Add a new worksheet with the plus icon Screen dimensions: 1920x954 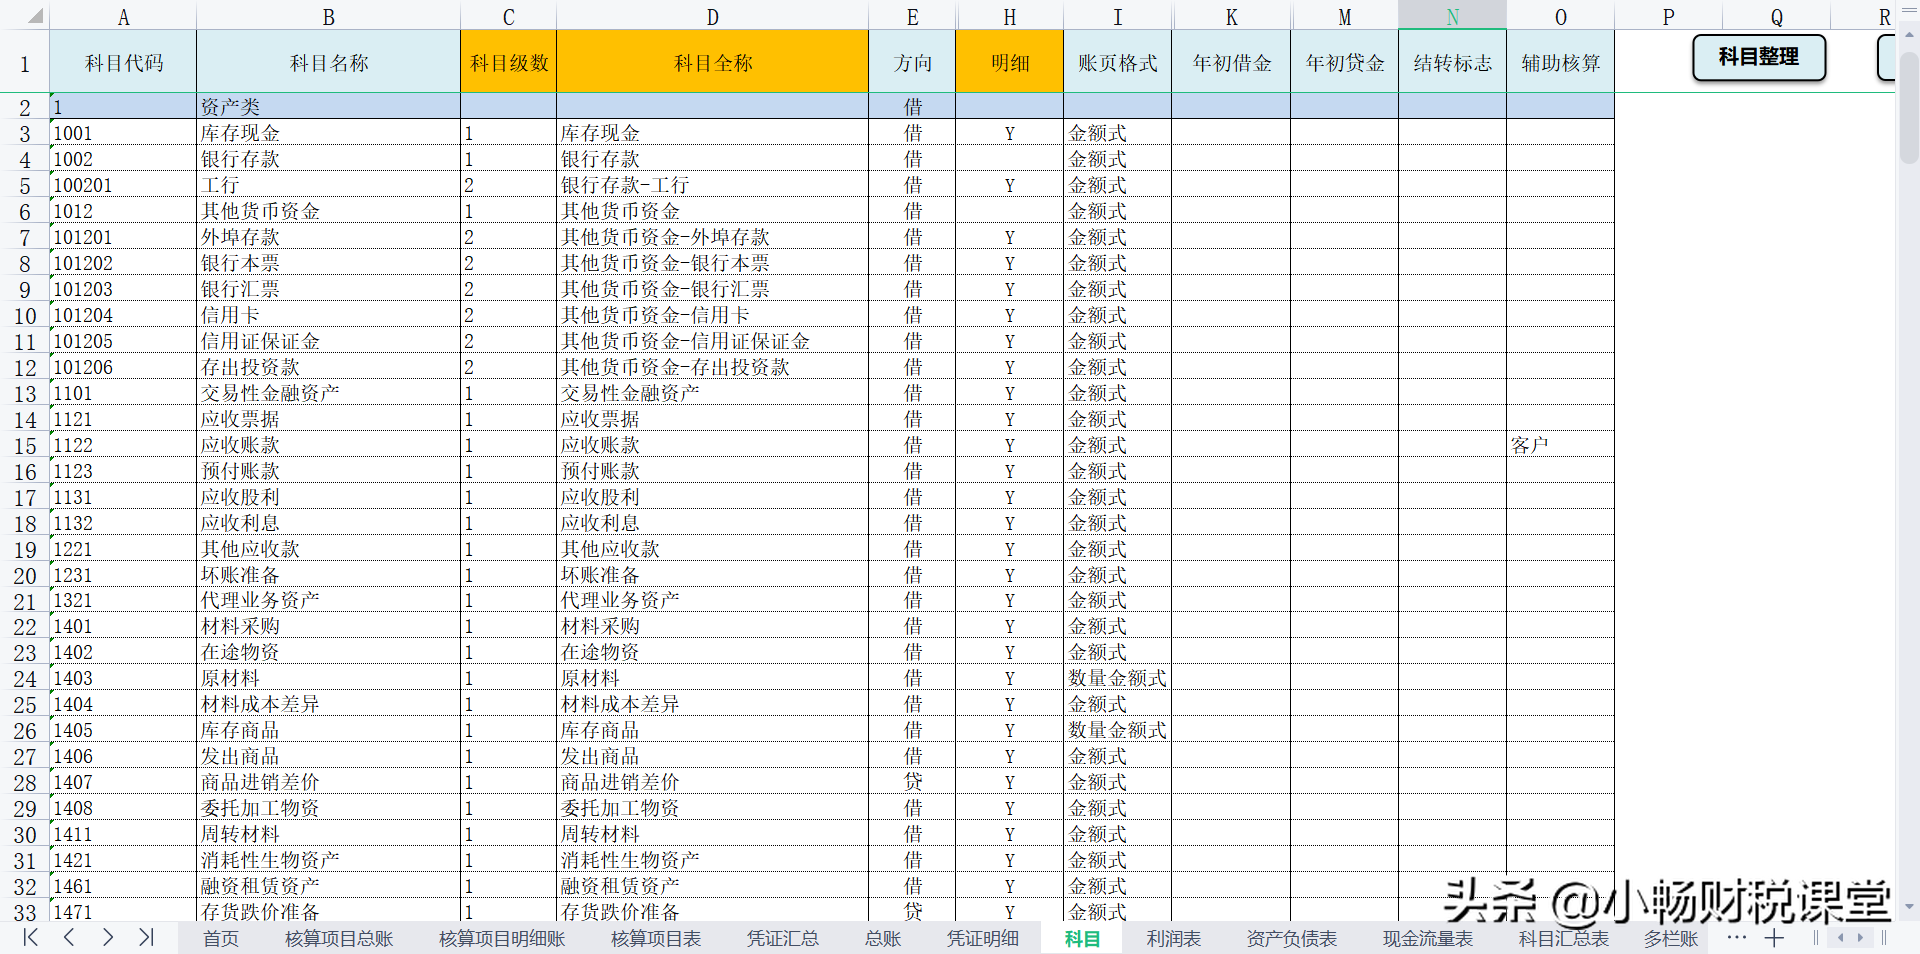click(x=1775, y=938)
